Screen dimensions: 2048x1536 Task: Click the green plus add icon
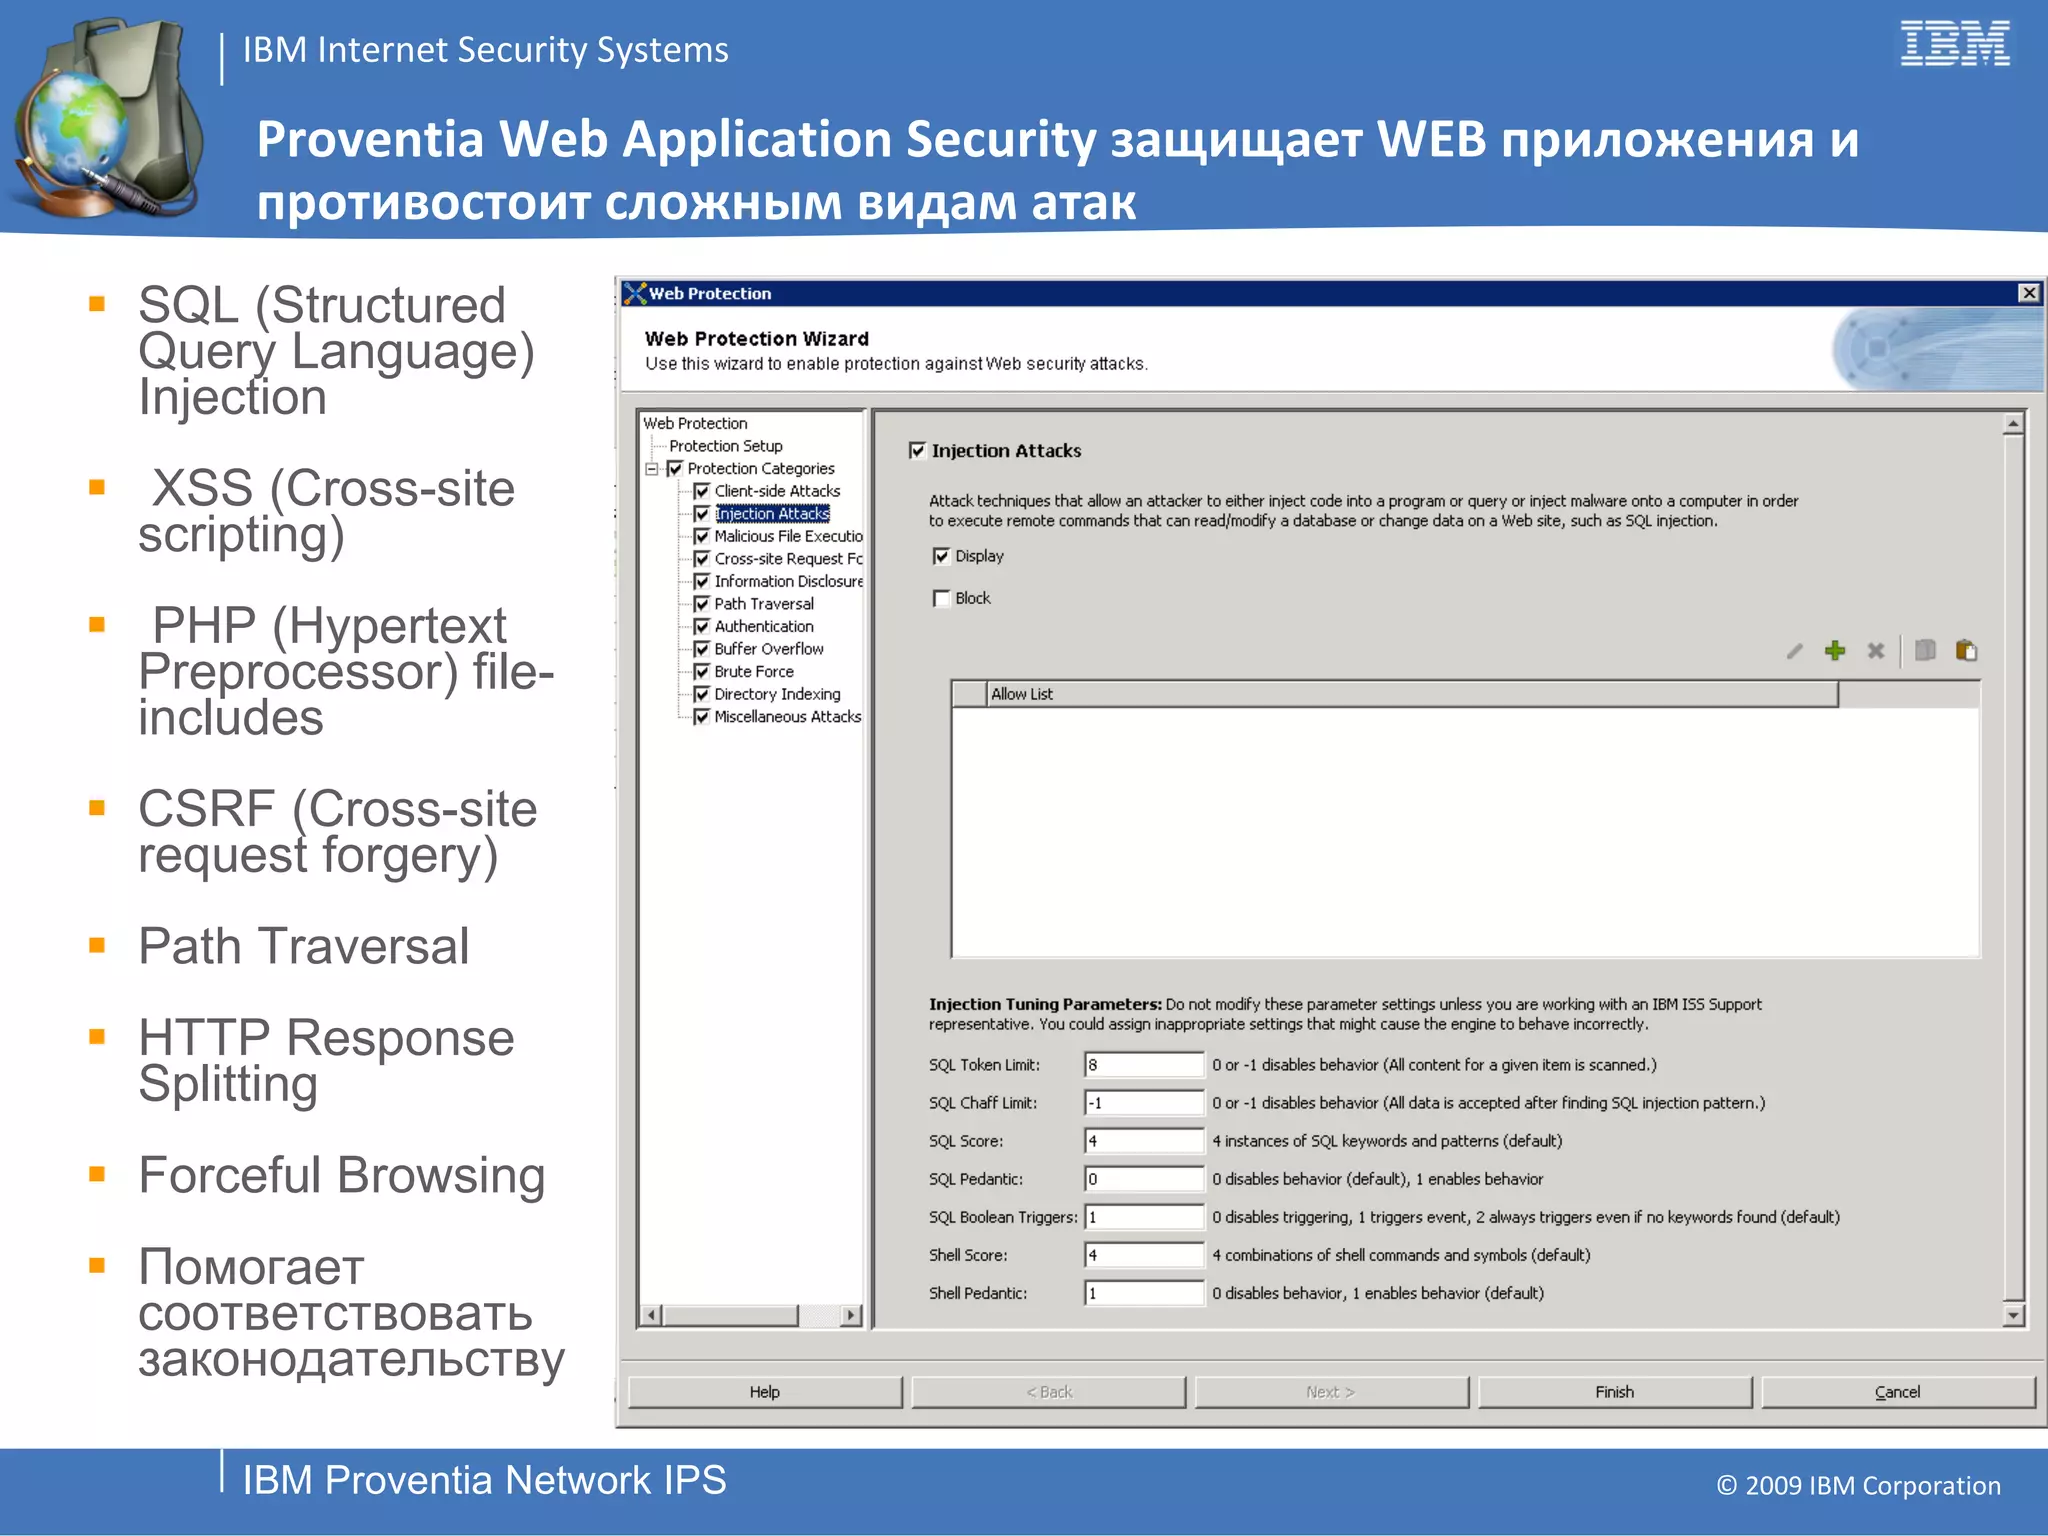(x=1835, y=651)
